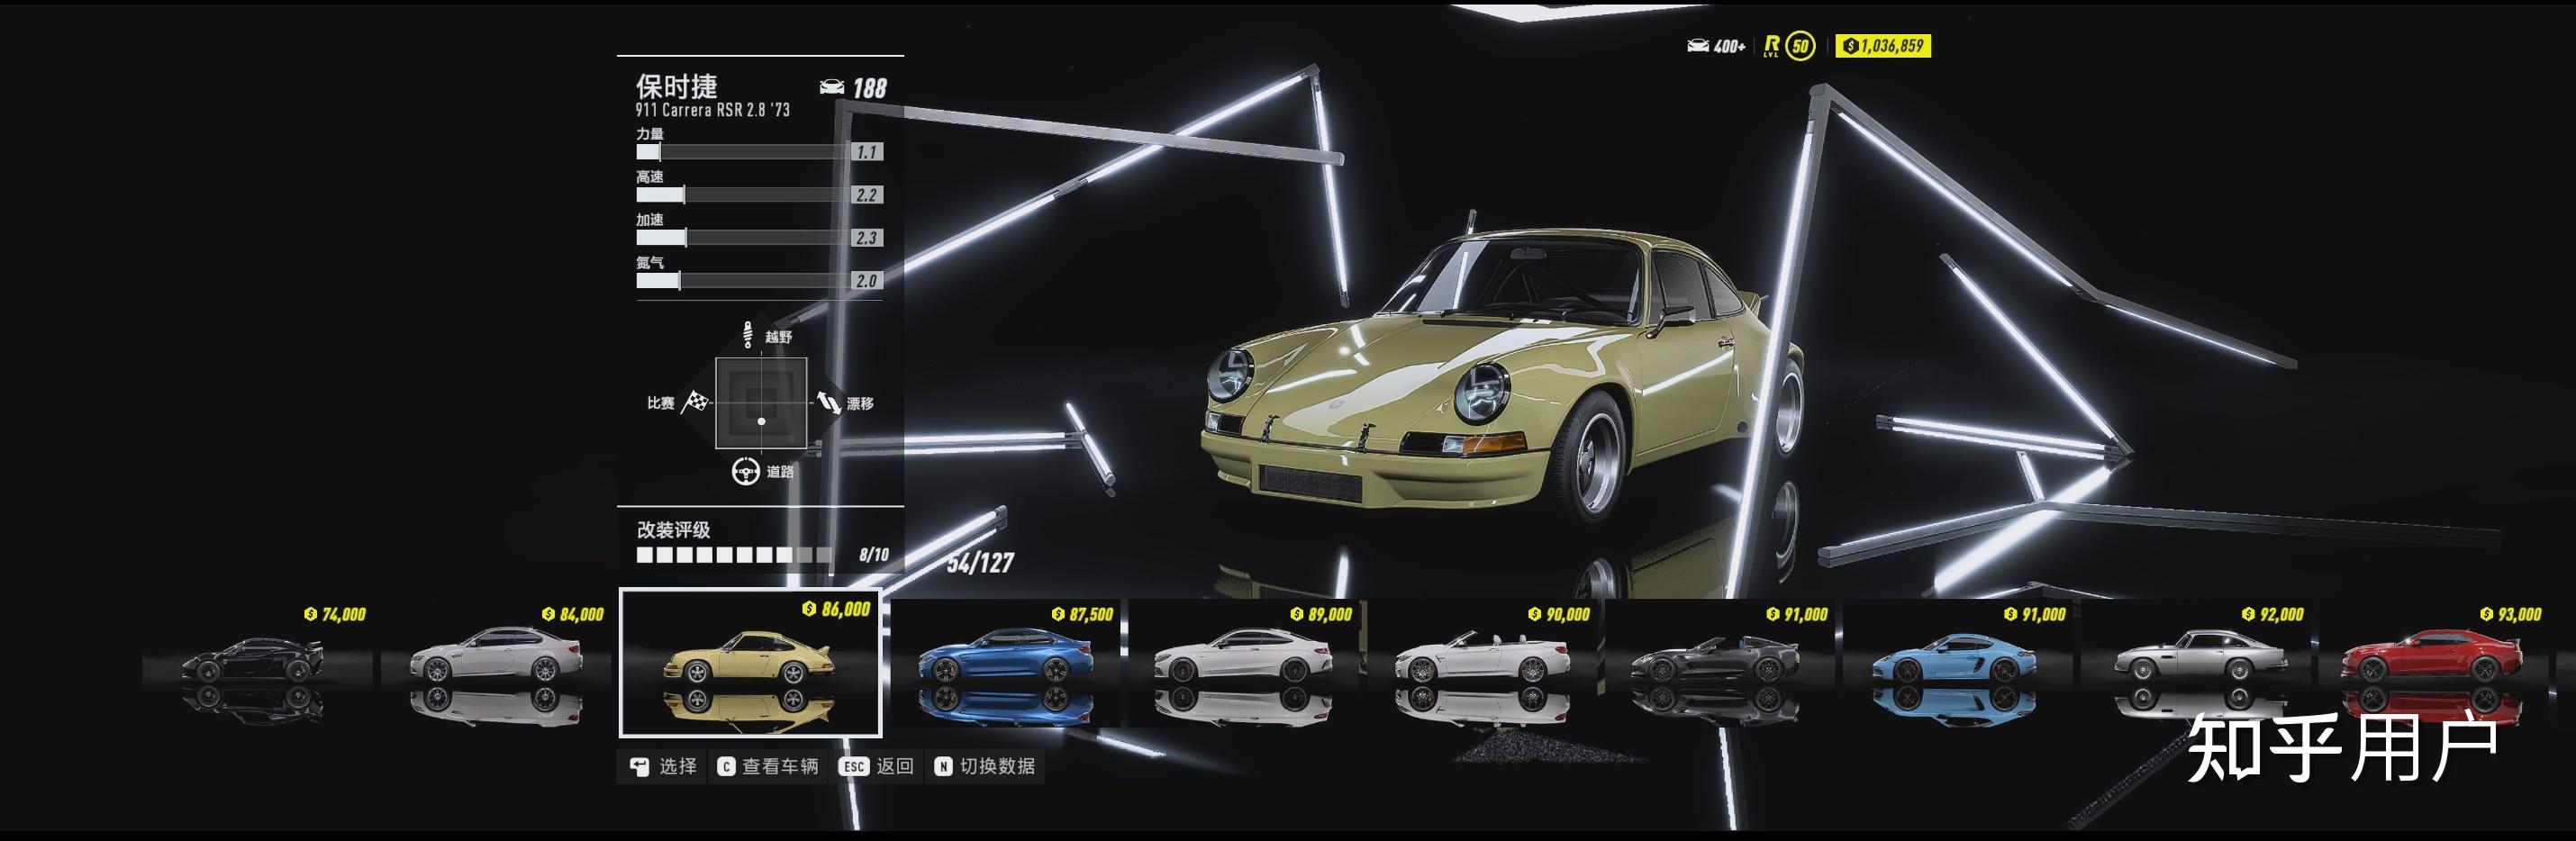This screenshot has height=841, width=2576.
Task: Click the handling balance grid square
Action: pyautogui.click(x=761, y=403)
